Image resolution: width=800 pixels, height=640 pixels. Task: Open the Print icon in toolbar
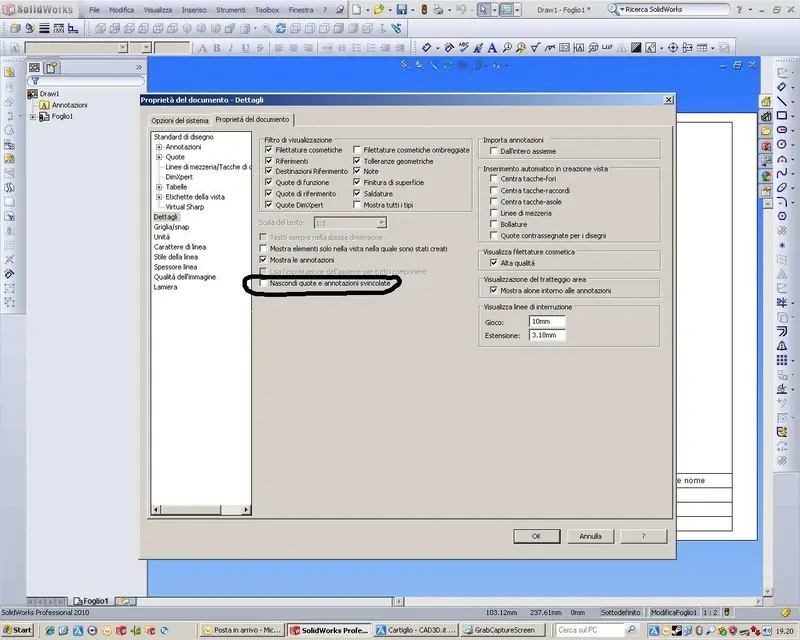tap(438, 10)
